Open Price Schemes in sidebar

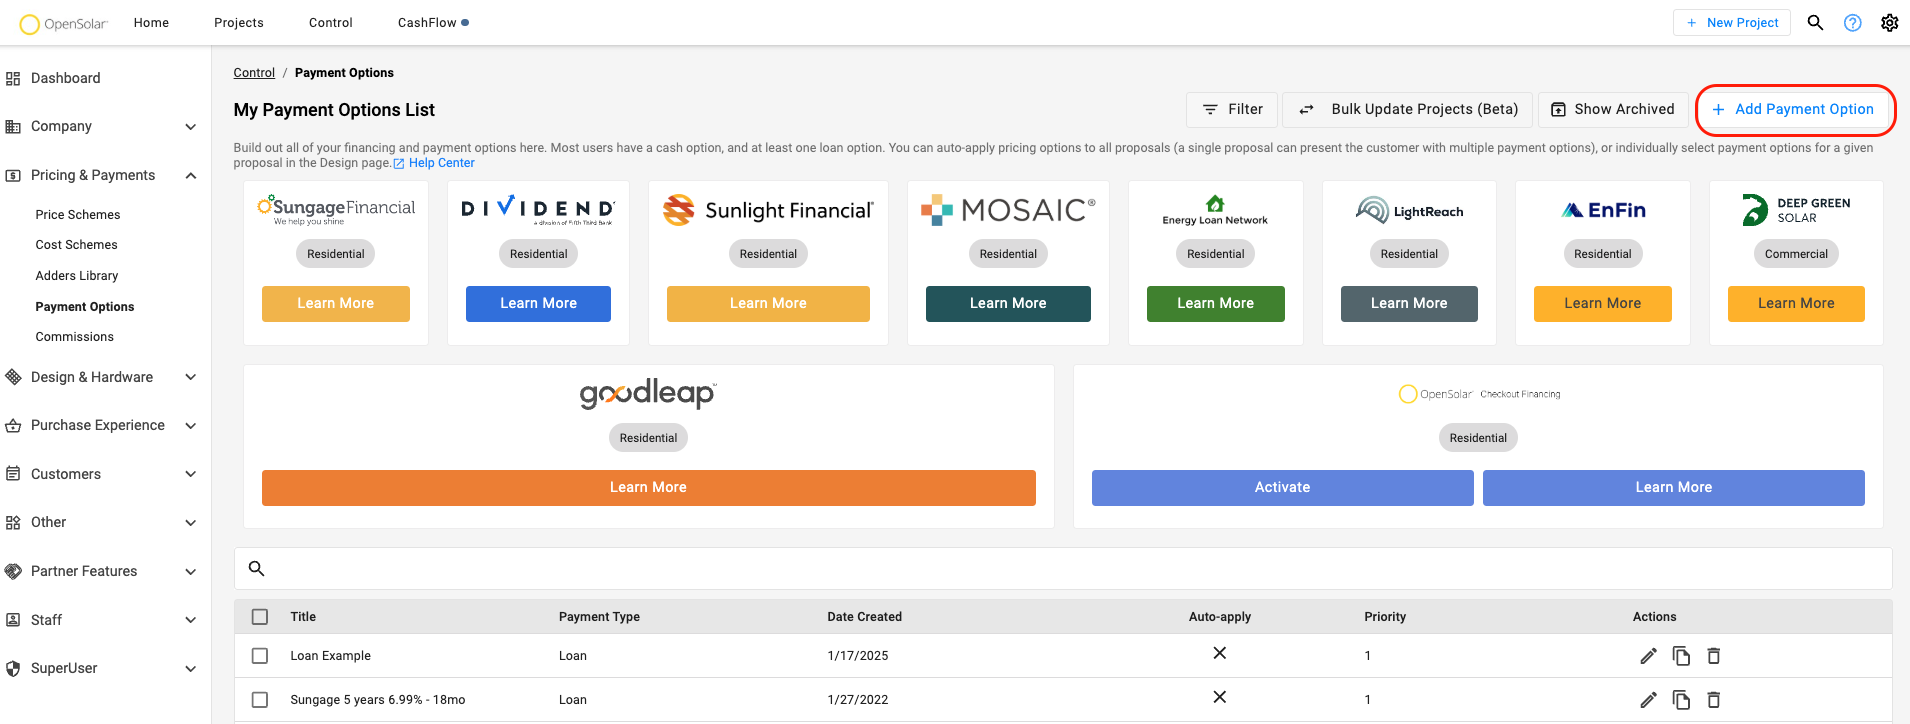point(78,215)
